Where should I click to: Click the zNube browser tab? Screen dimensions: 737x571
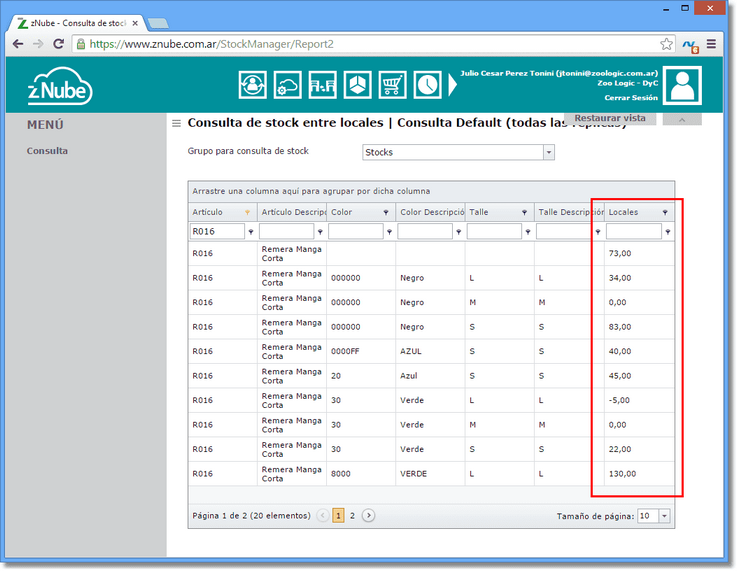tap(78, 23)
